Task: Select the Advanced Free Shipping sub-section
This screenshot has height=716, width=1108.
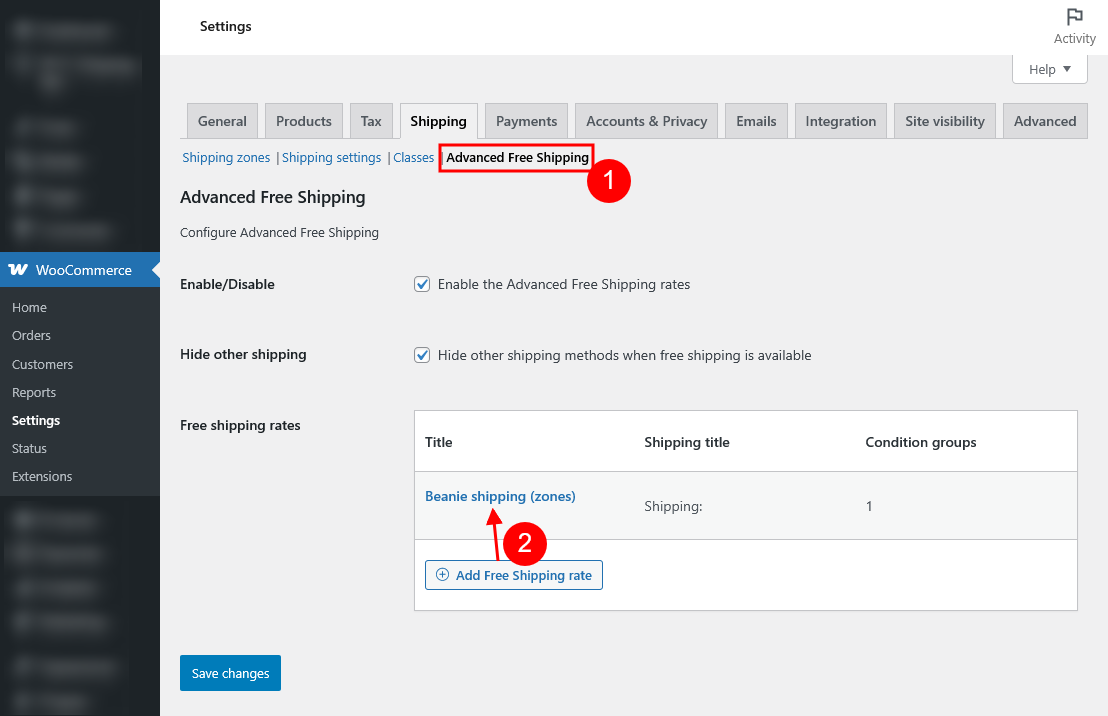Action: coord(517,158)
